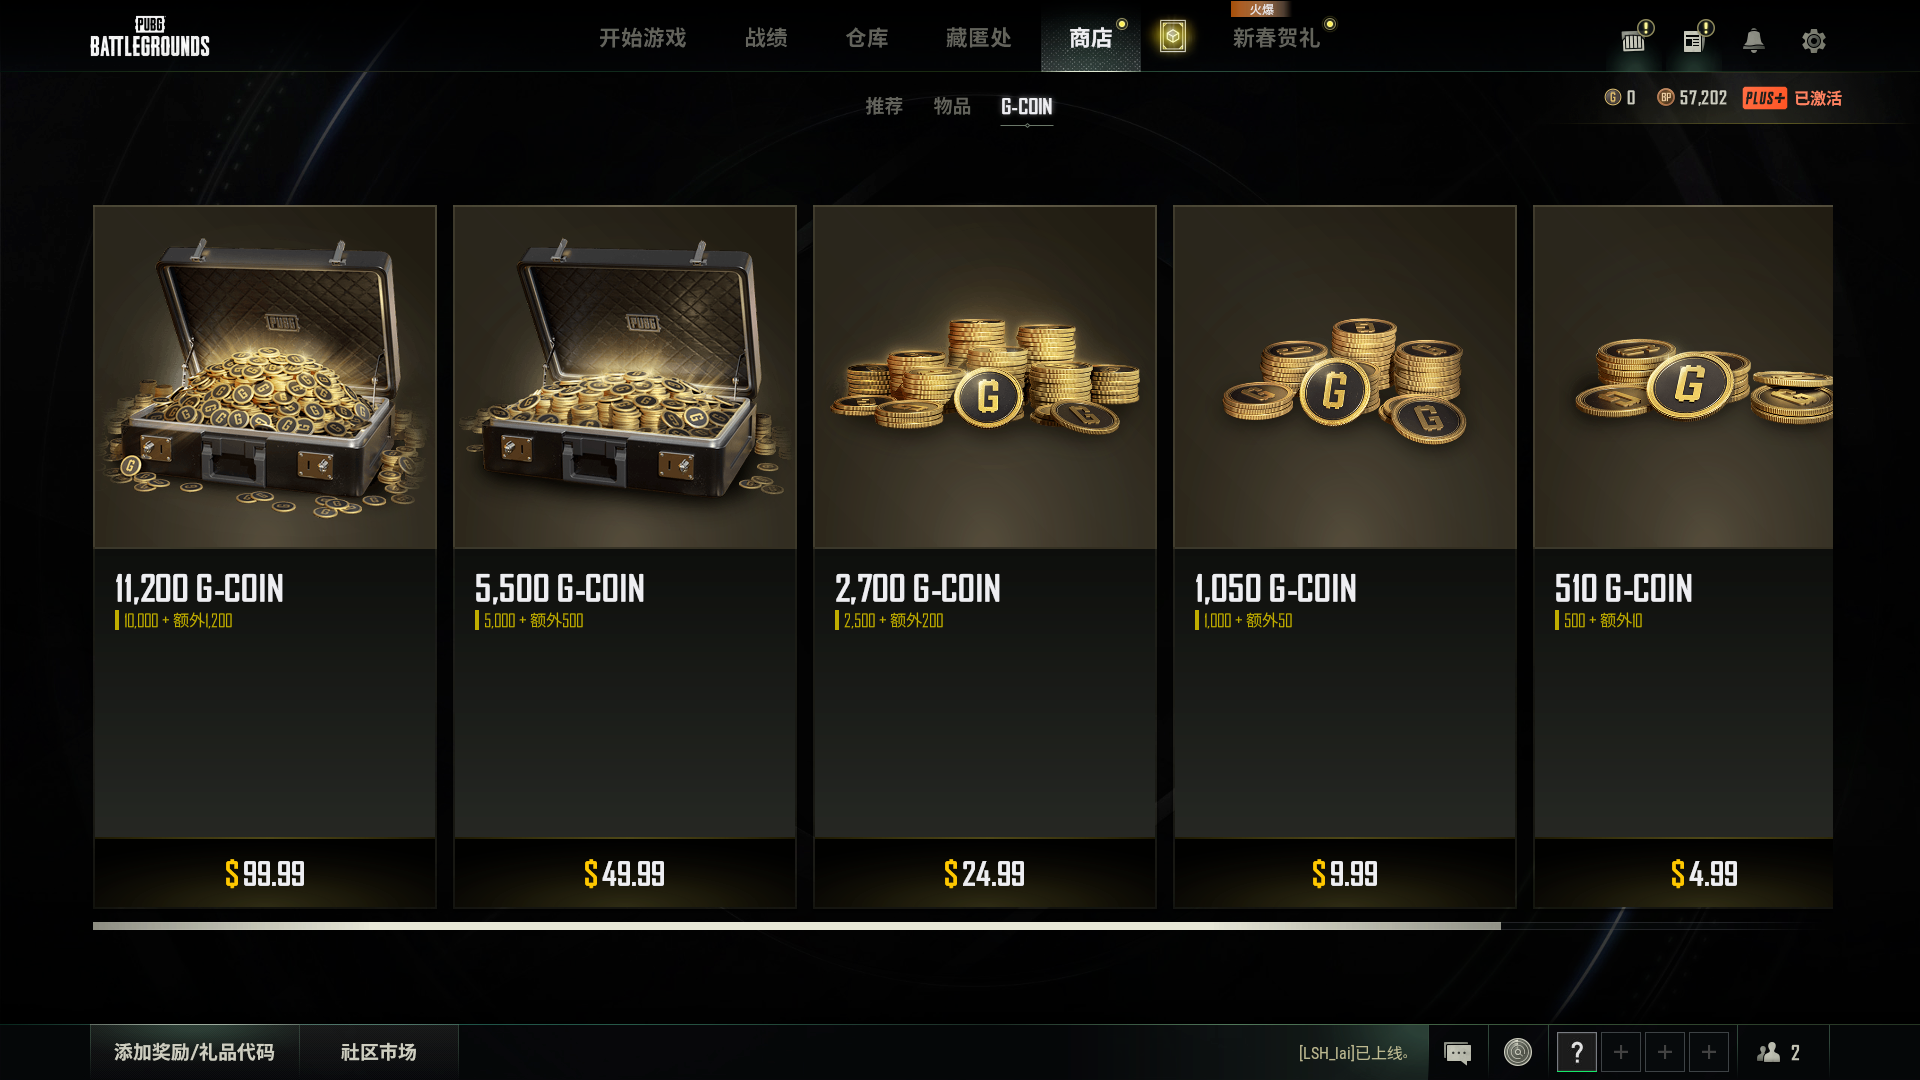Open the 社区市场 link
The height and width of the screenshot is (1080, 1920).
click(x=379, y=1052)
